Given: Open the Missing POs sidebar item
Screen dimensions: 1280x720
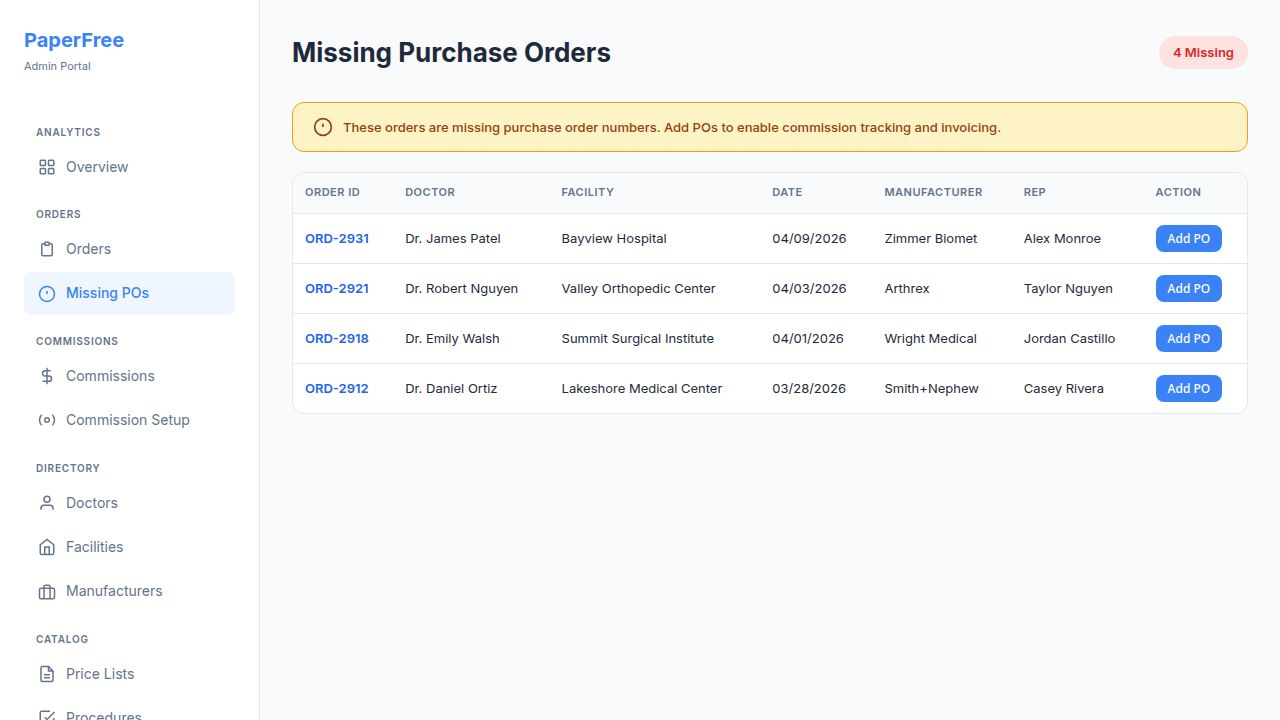Looking at the screenshot, I should [x=107, y=293].
